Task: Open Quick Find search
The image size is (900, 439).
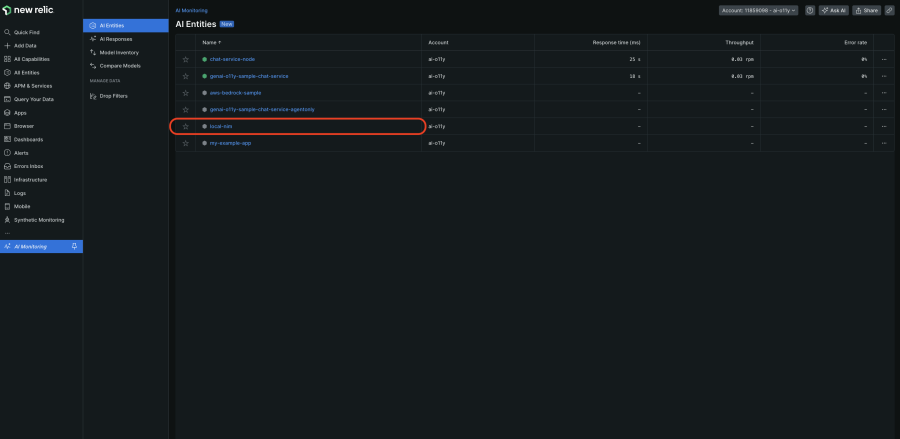Action: pos(27,32)
